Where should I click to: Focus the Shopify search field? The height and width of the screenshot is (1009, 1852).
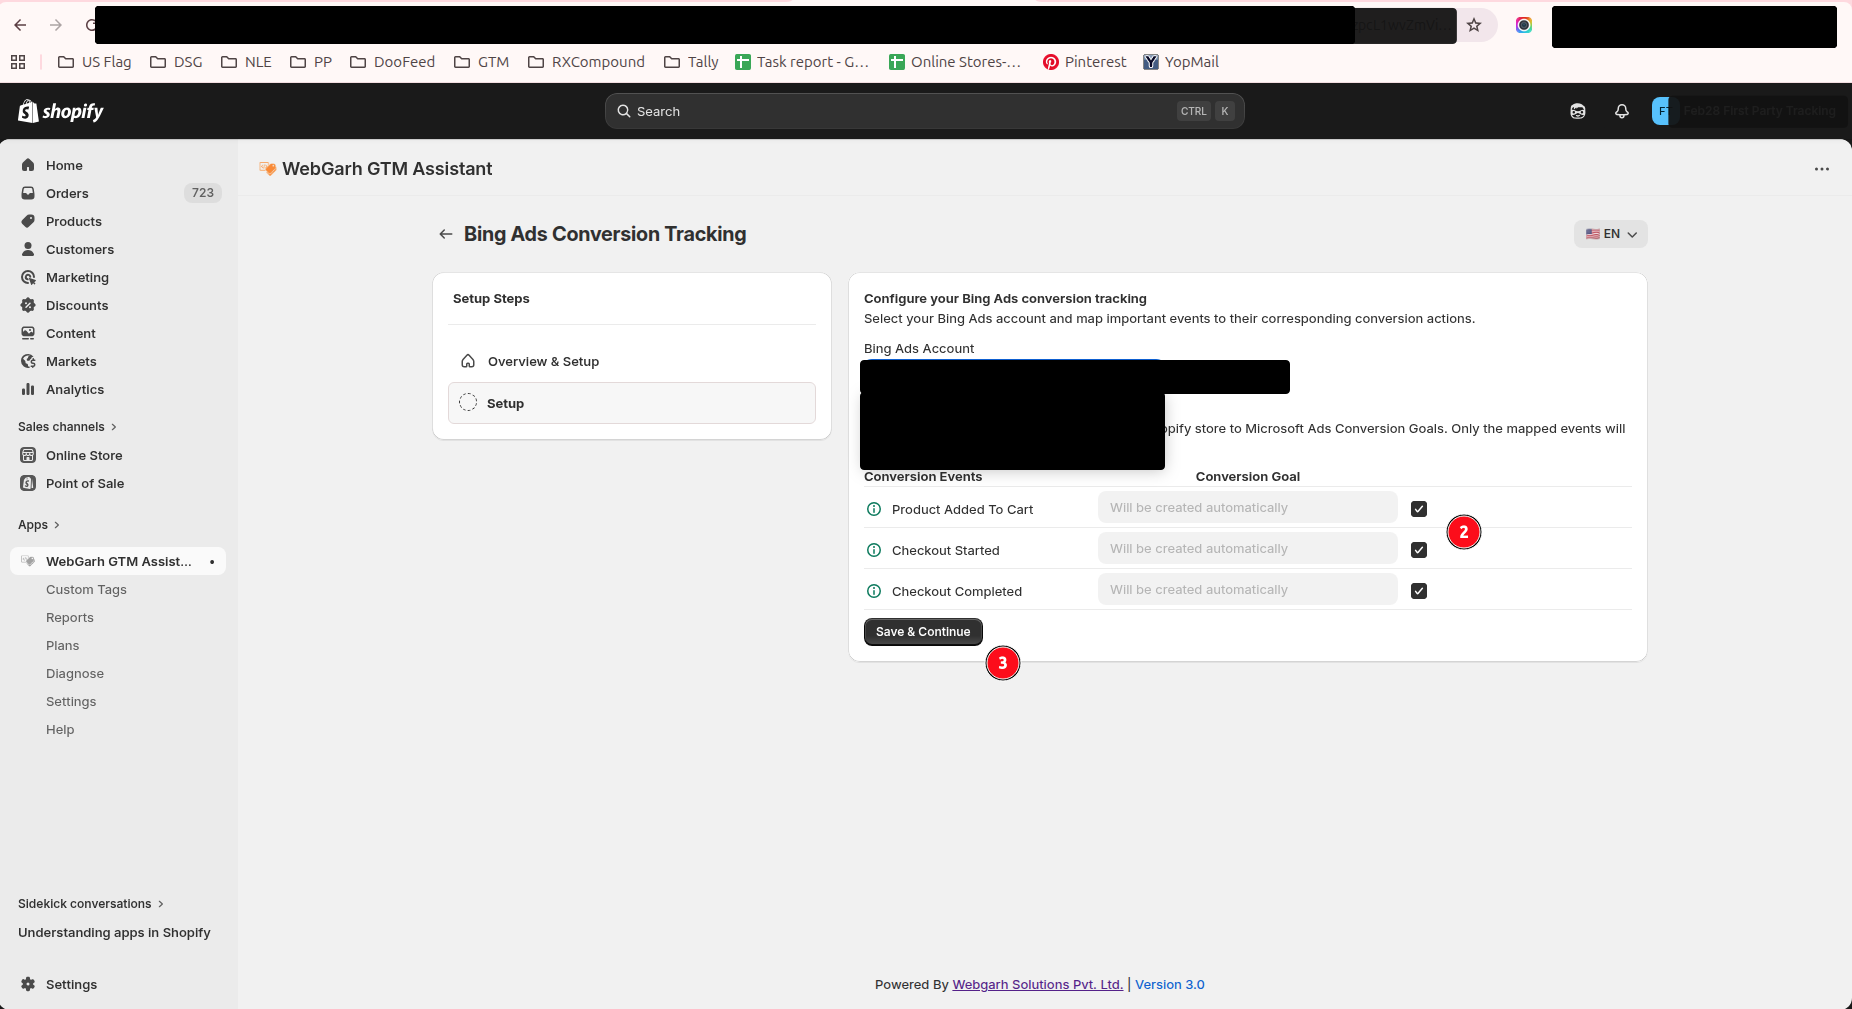[924, 111]
